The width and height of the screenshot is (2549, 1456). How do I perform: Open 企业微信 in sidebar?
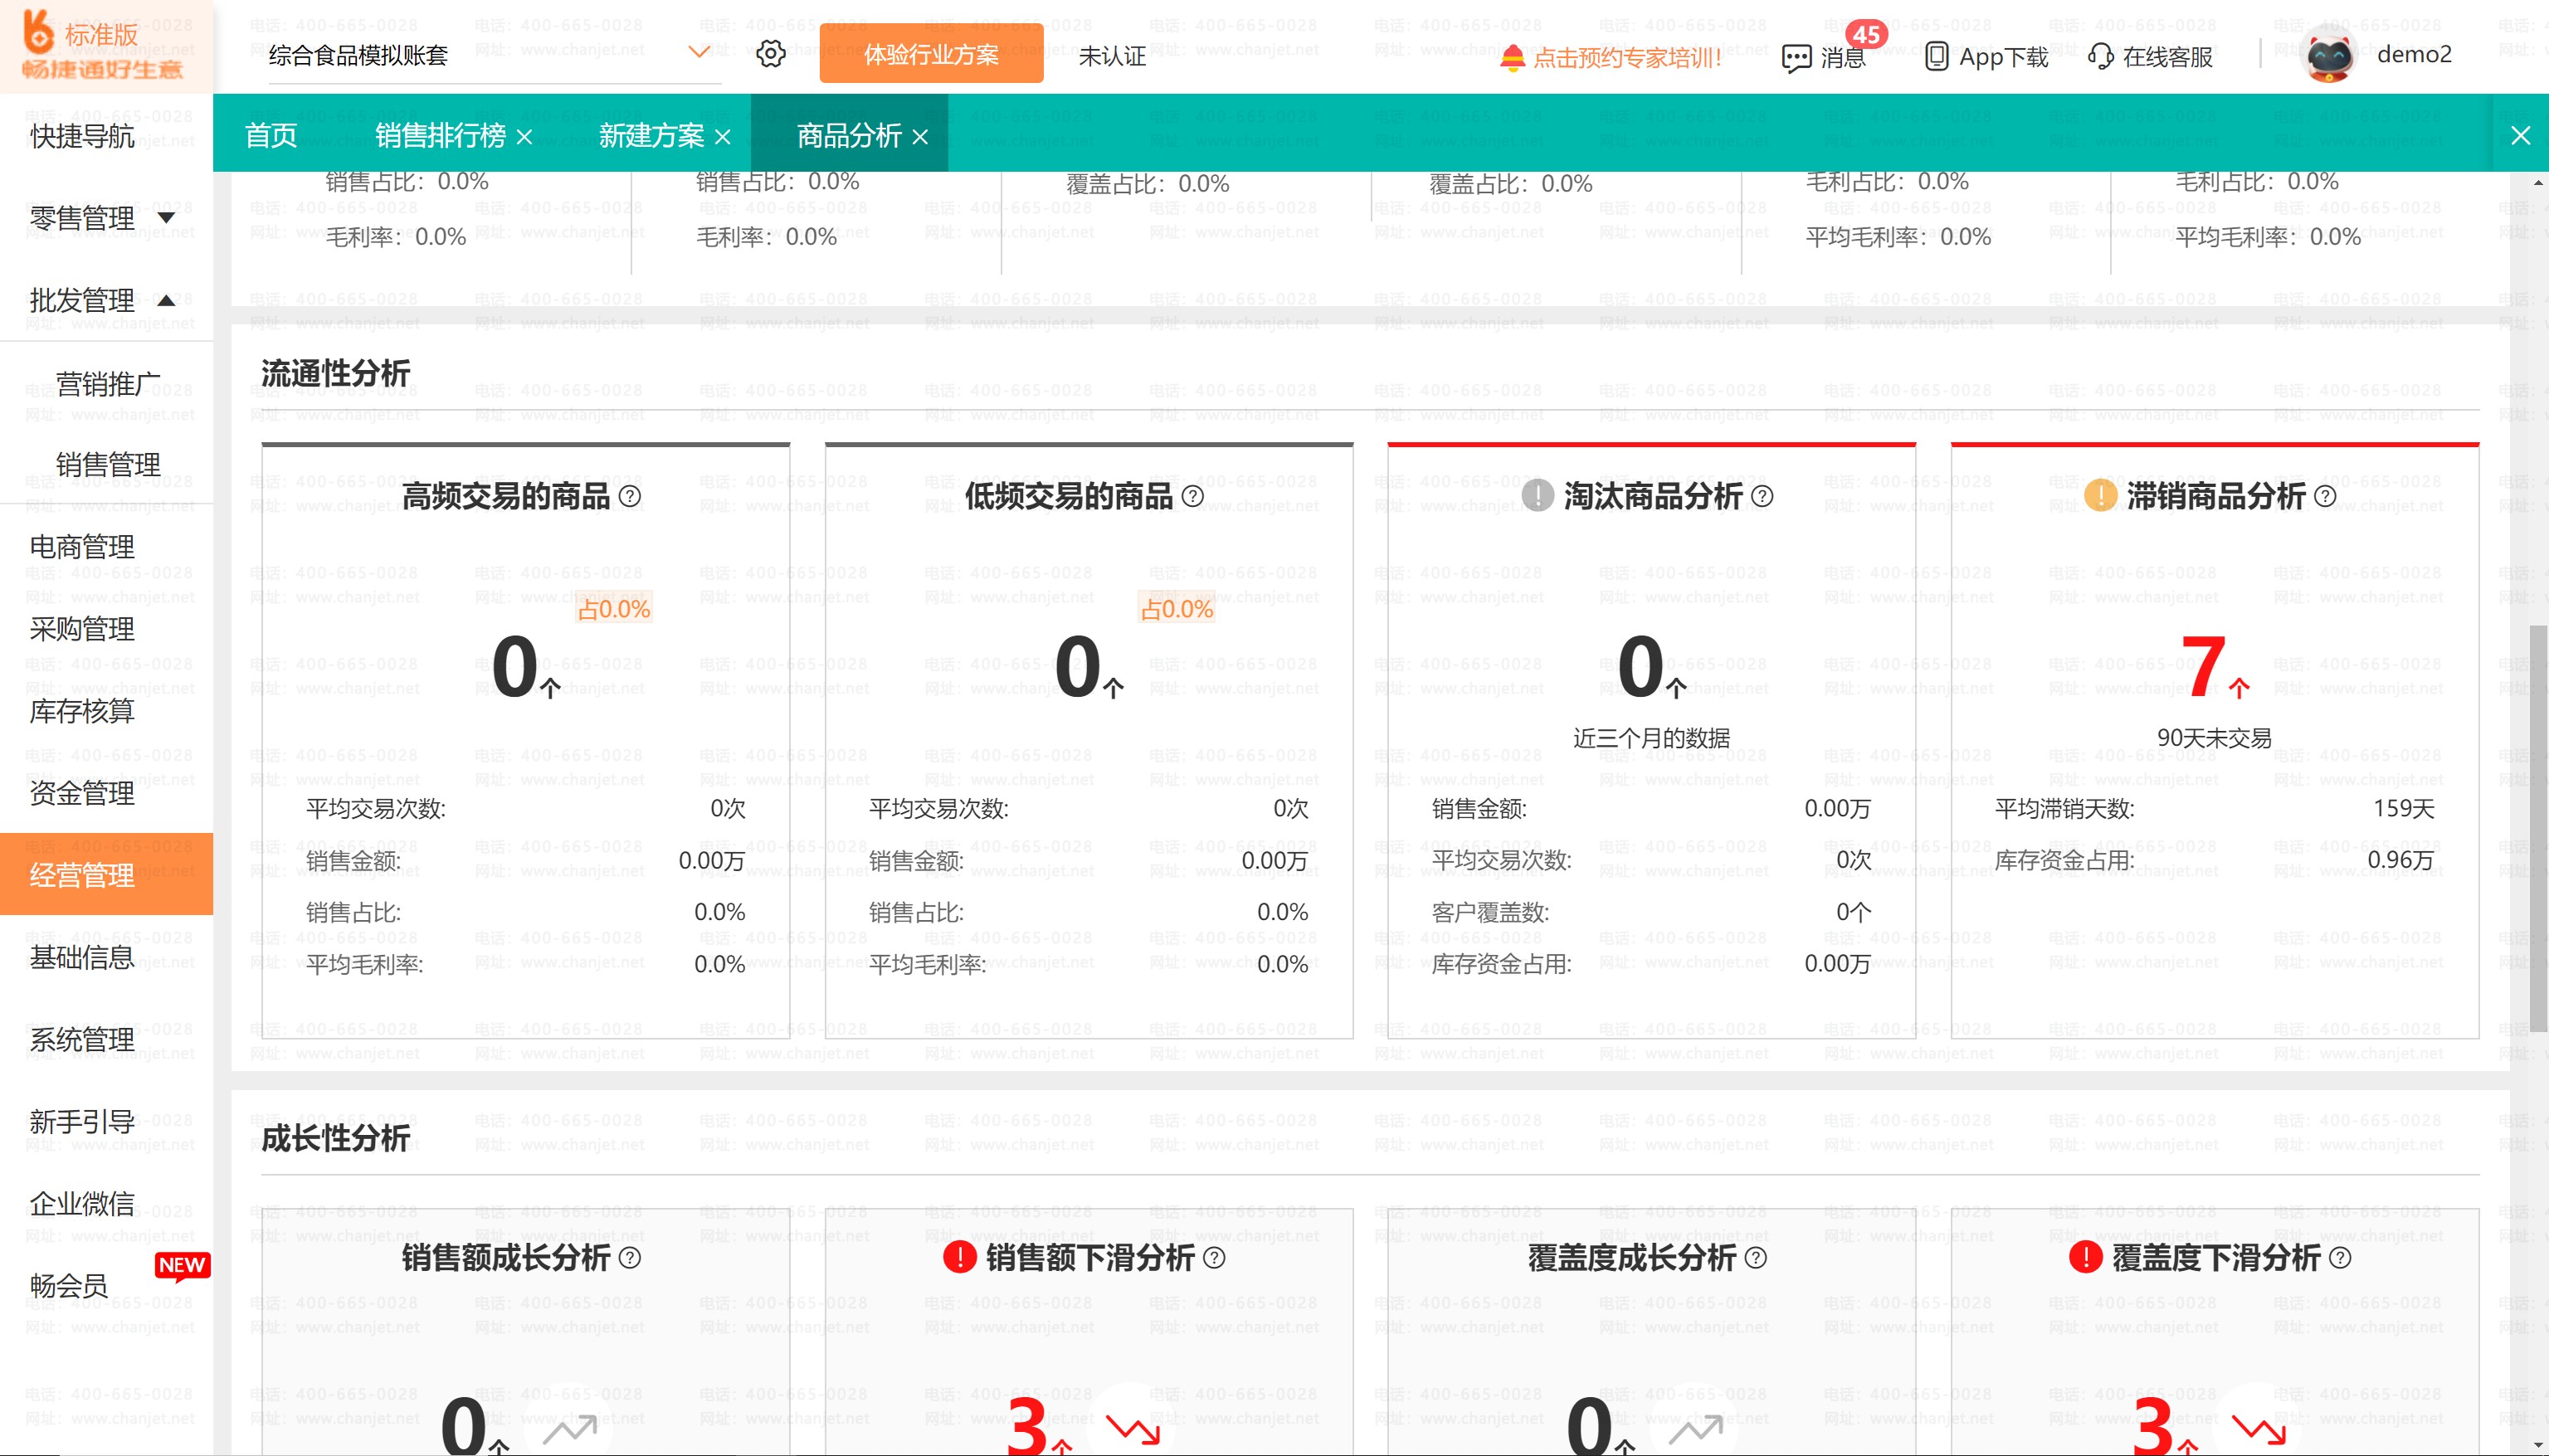coord(82,1203)
